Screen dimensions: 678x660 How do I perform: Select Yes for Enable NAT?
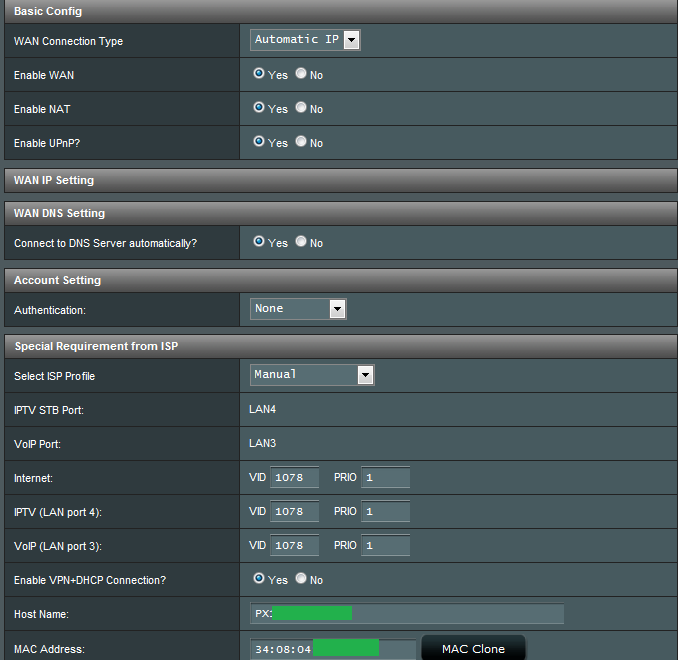259,108
